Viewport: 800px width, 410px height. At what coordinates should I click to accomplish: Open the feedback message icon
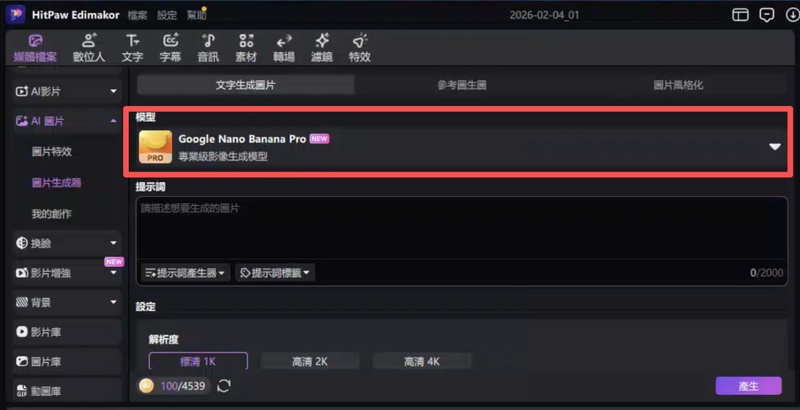(766, 15)
